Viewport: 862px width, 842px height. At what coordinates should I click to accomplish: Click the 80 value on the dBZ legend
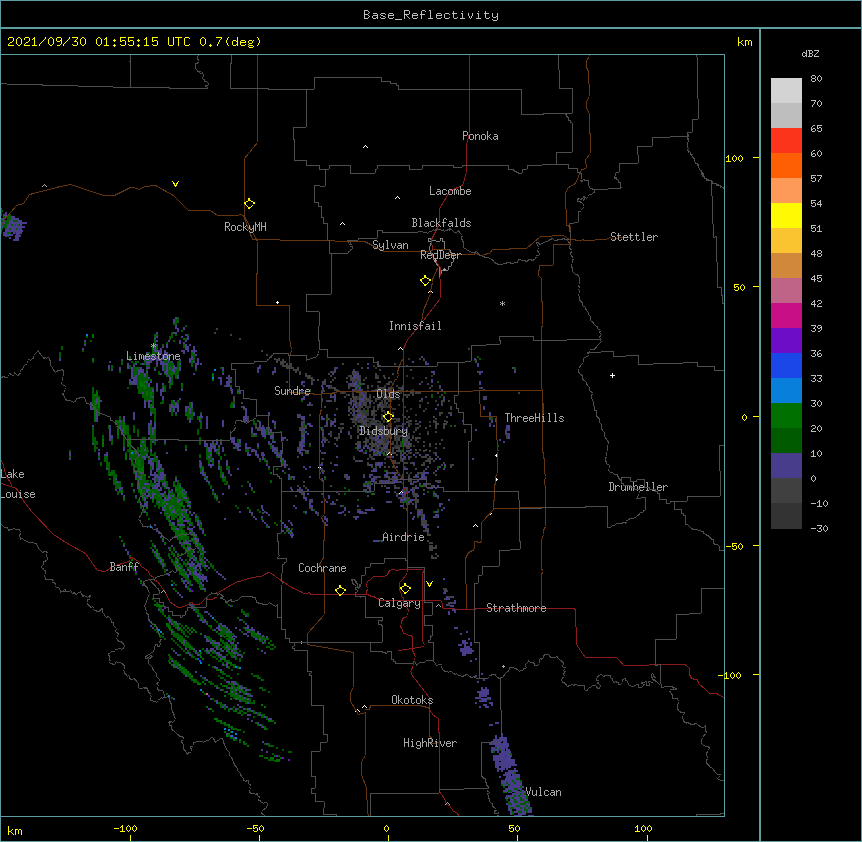(816, 79)
